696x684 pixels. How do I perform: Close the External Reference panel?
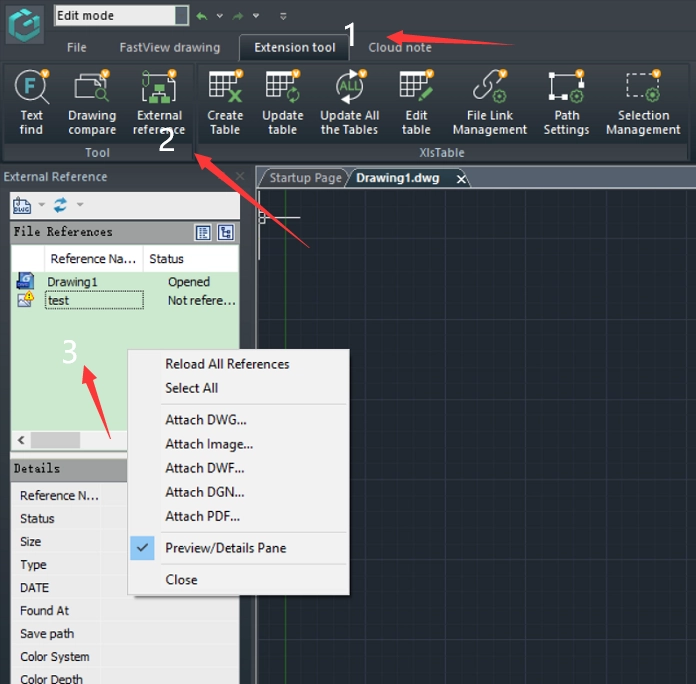[x=240, y=176]
